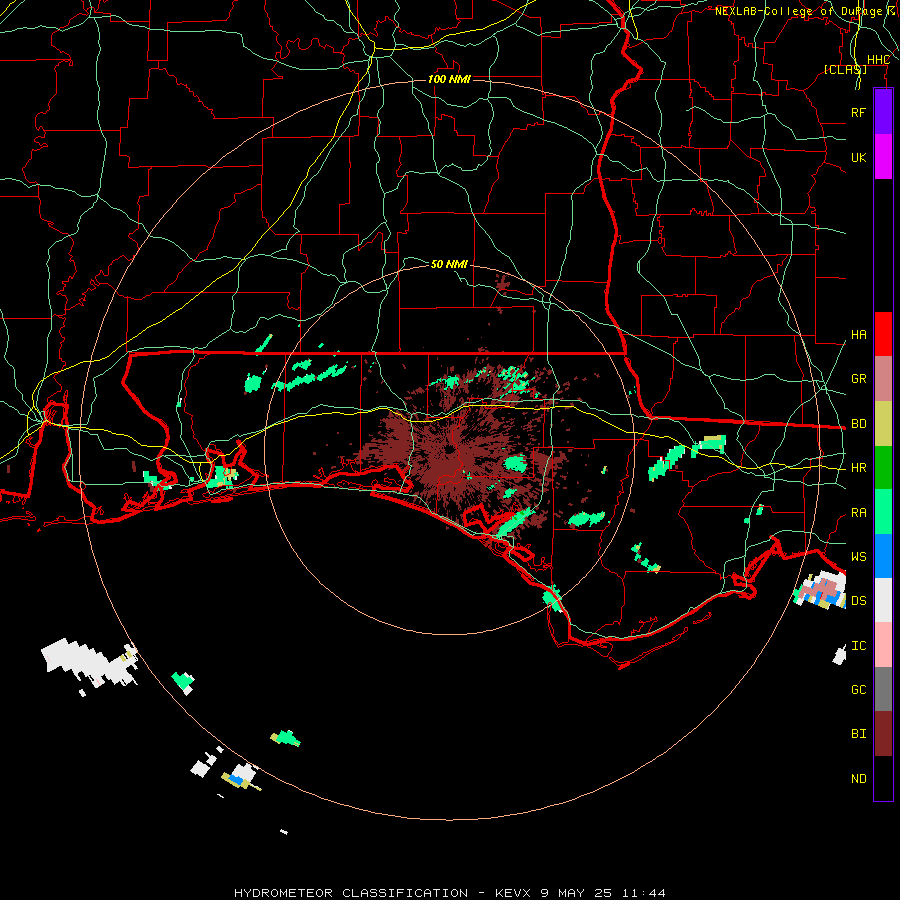Click the RA legend label
900x900 pixels.
pos(858,513)
